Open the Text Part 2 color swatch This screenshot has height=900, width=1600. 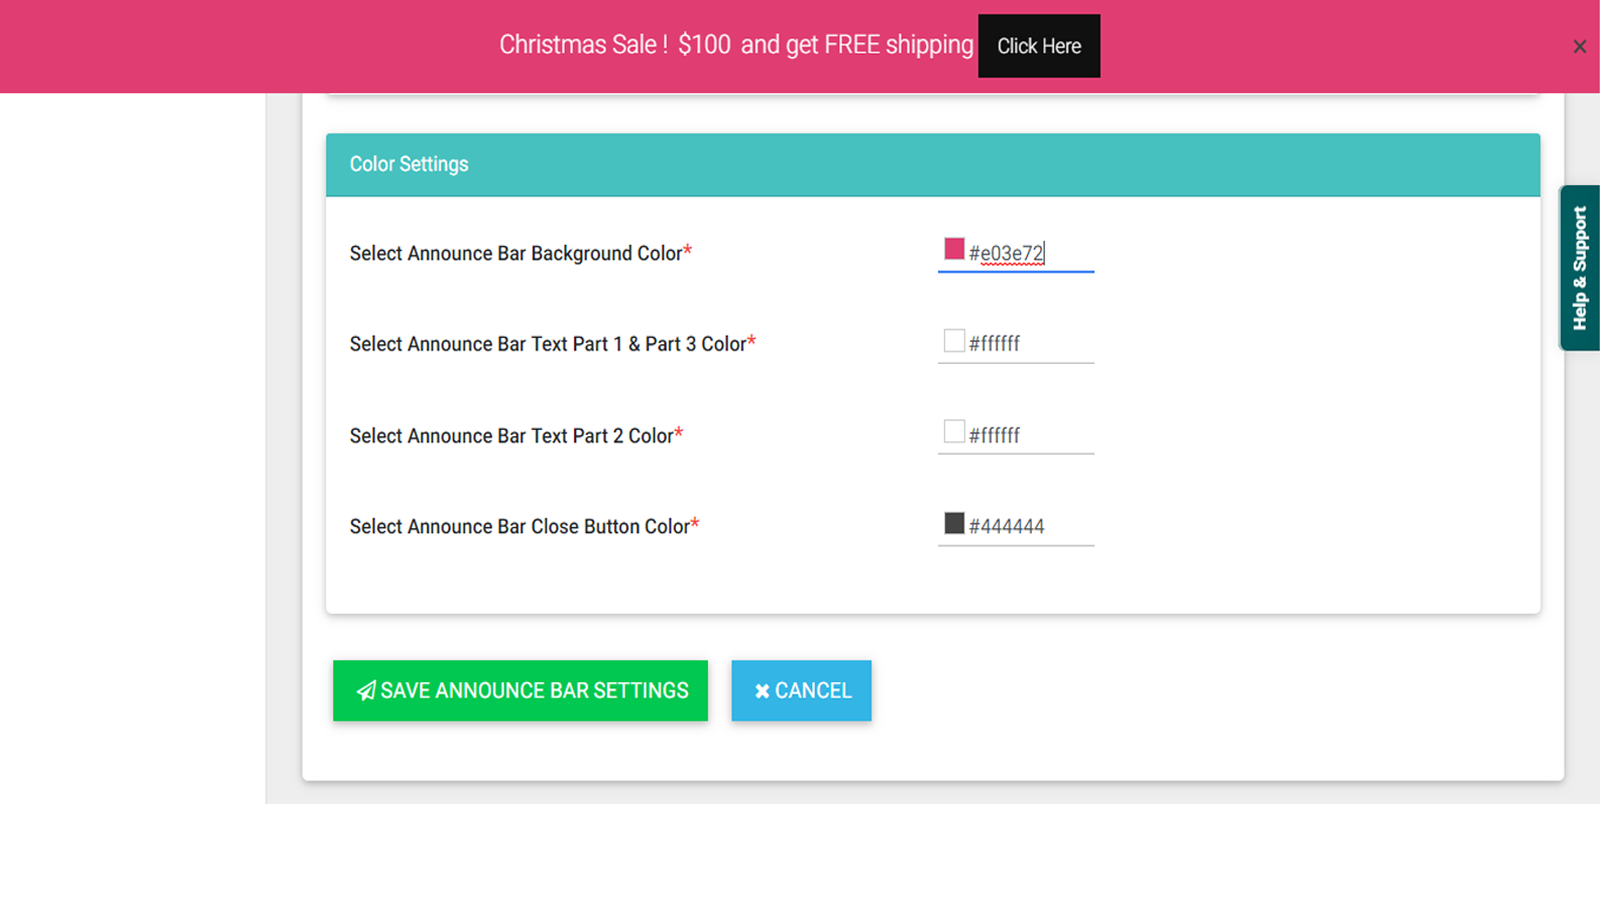952,431
